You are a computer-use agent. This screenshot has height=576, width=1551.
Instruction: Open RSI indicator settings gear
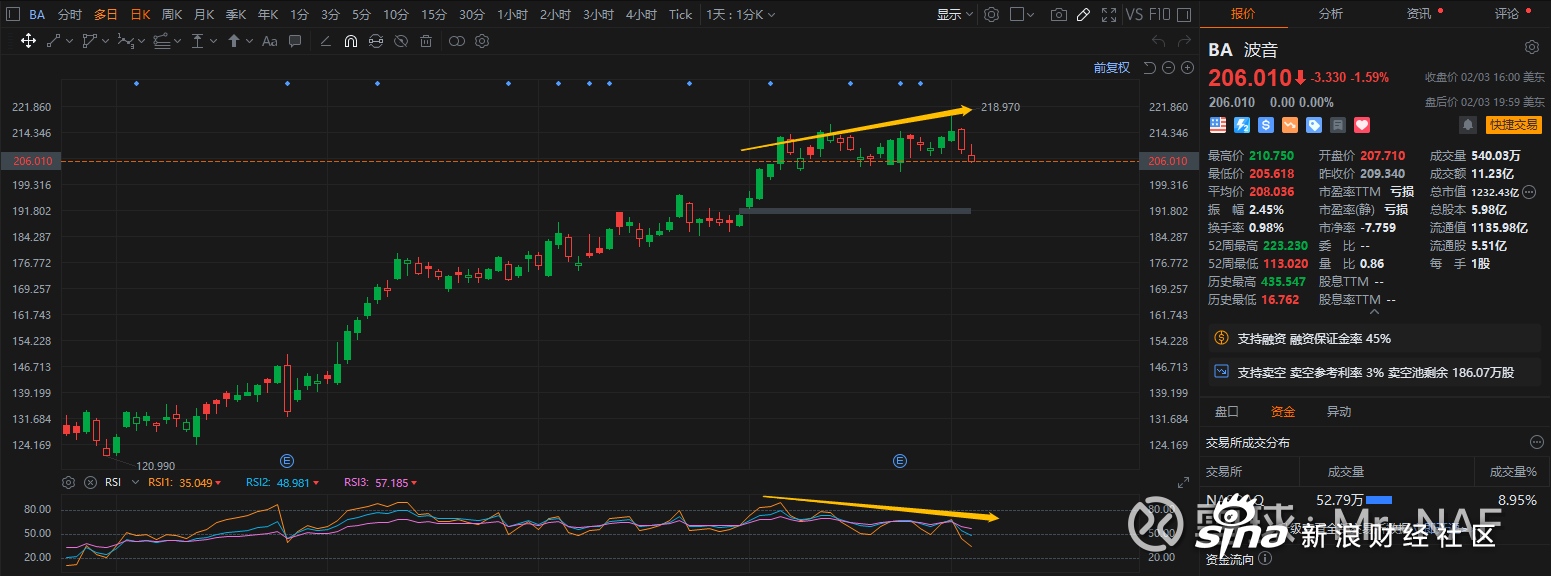click(x=68, y=482)
